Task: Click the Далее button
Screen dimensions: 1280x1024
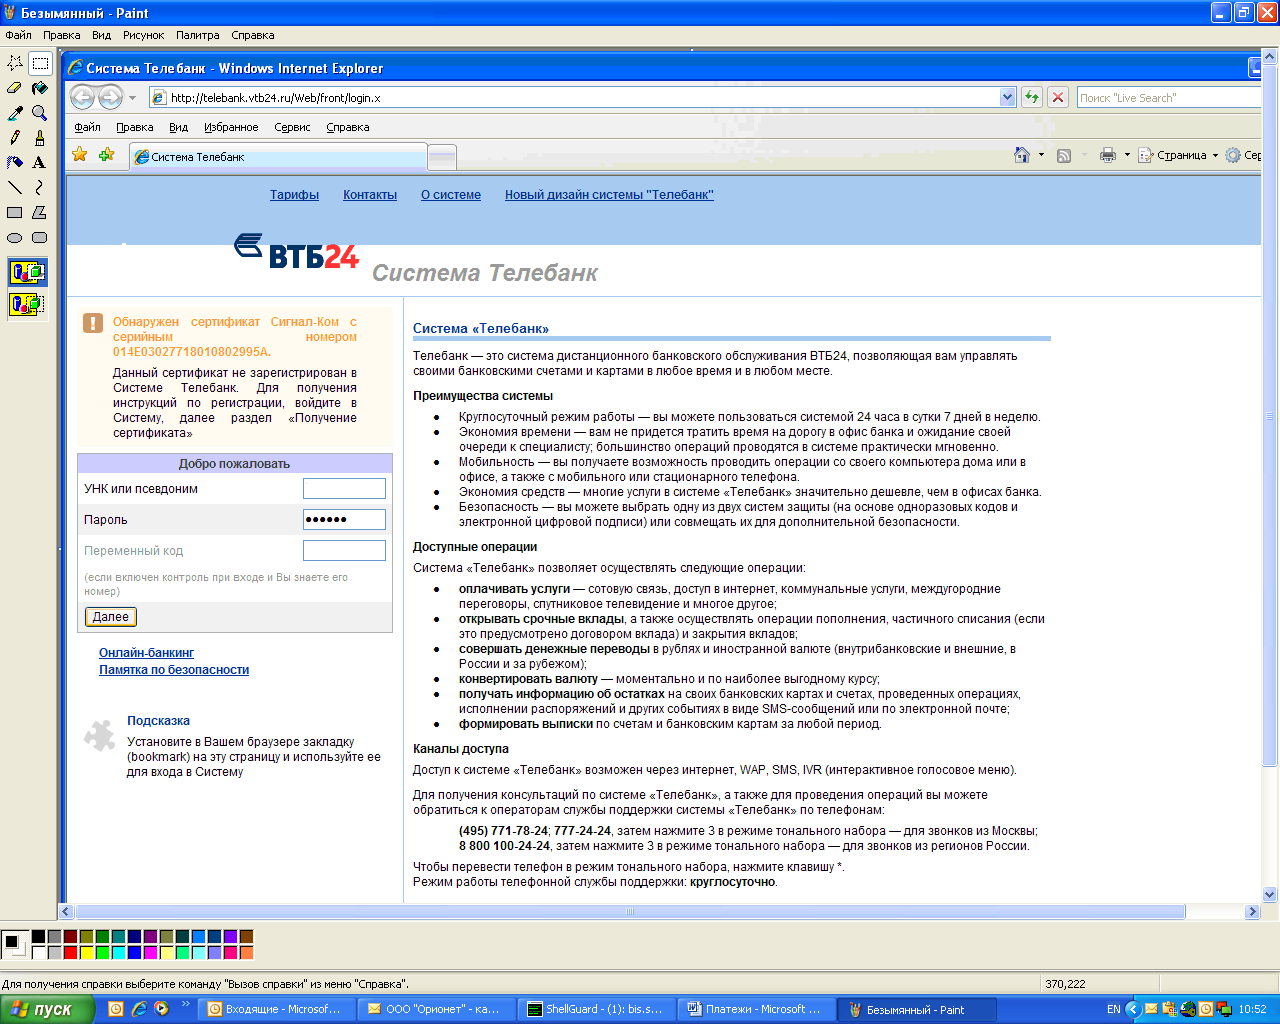Action: [x=111, y=617]
